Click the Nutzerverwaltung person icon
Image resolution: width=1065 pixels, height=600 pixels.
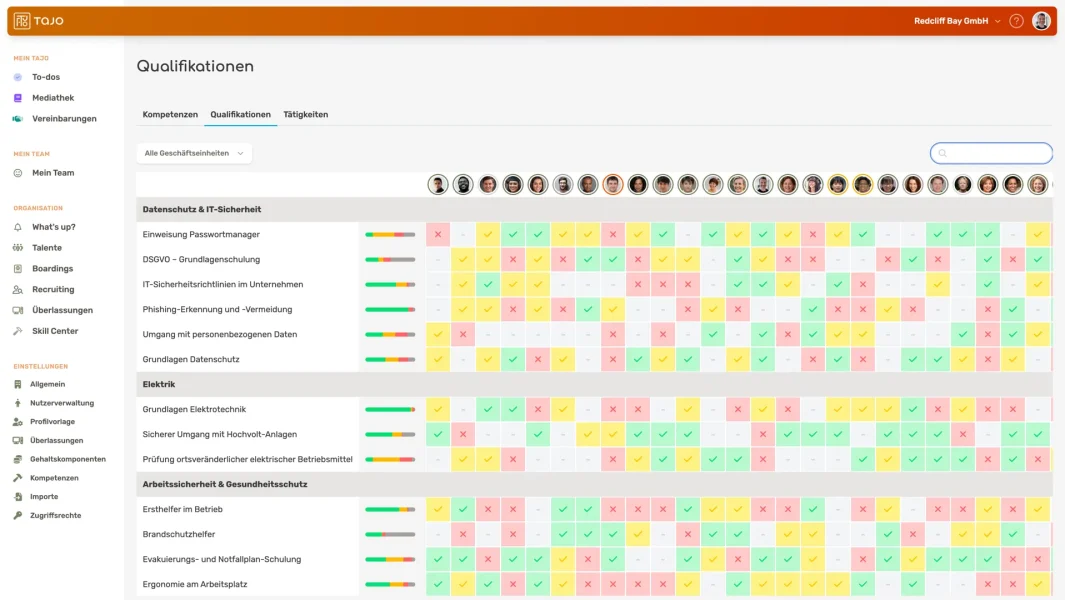pos(18,403)
